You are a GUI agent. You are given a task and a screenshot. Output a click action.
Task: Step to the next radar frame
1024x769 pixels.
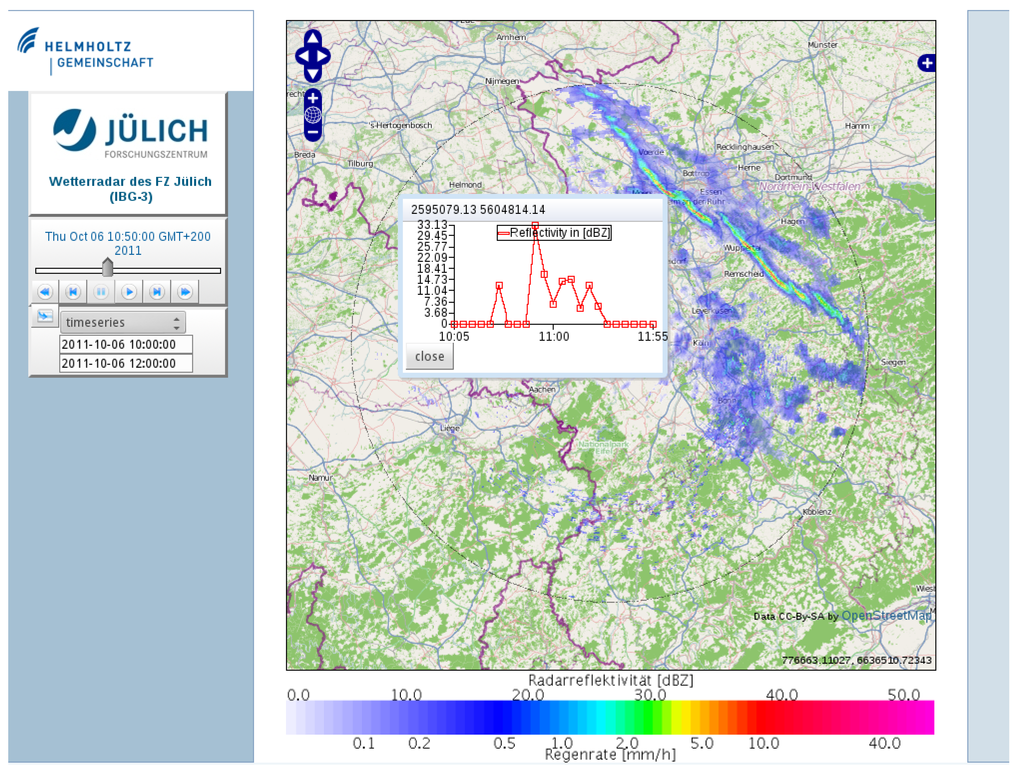pyautogui.click(x=157, y=292)
